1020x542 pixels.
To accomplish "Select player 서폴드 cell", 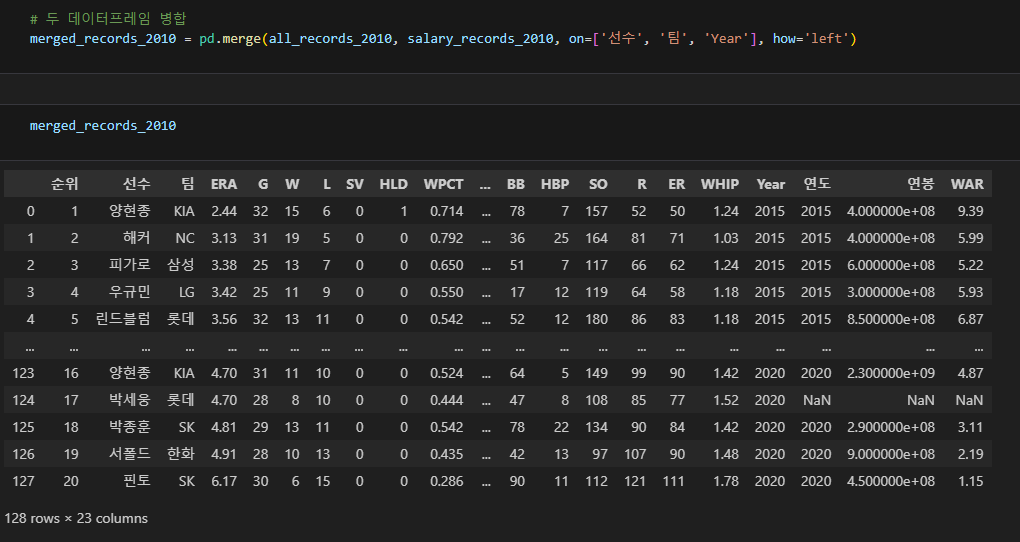I will click(x=129, y=454).
